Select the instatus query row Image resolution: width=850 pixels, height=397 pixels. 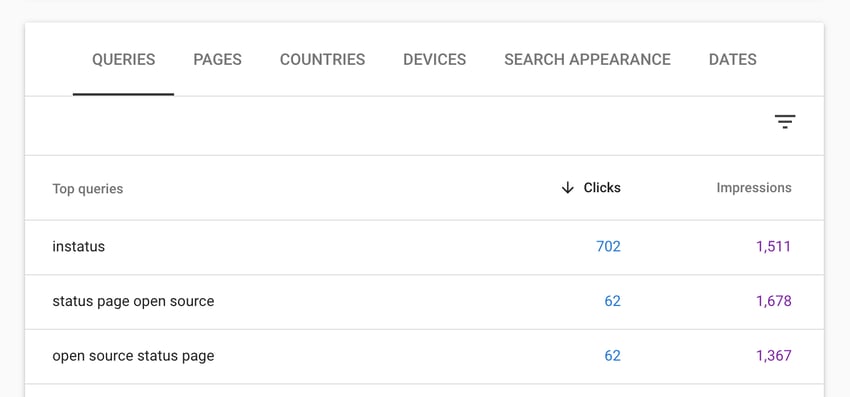click(424, 247)
